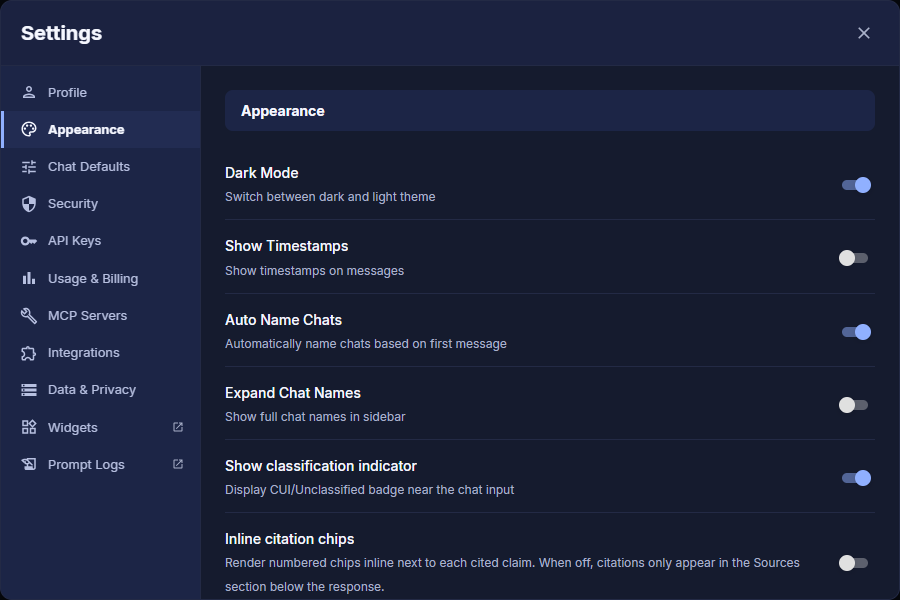Click 'Display CUI/Unclassified badge' description
This screenshot has width=900, height=600.
pyautogui.click(x=370, y=490)
